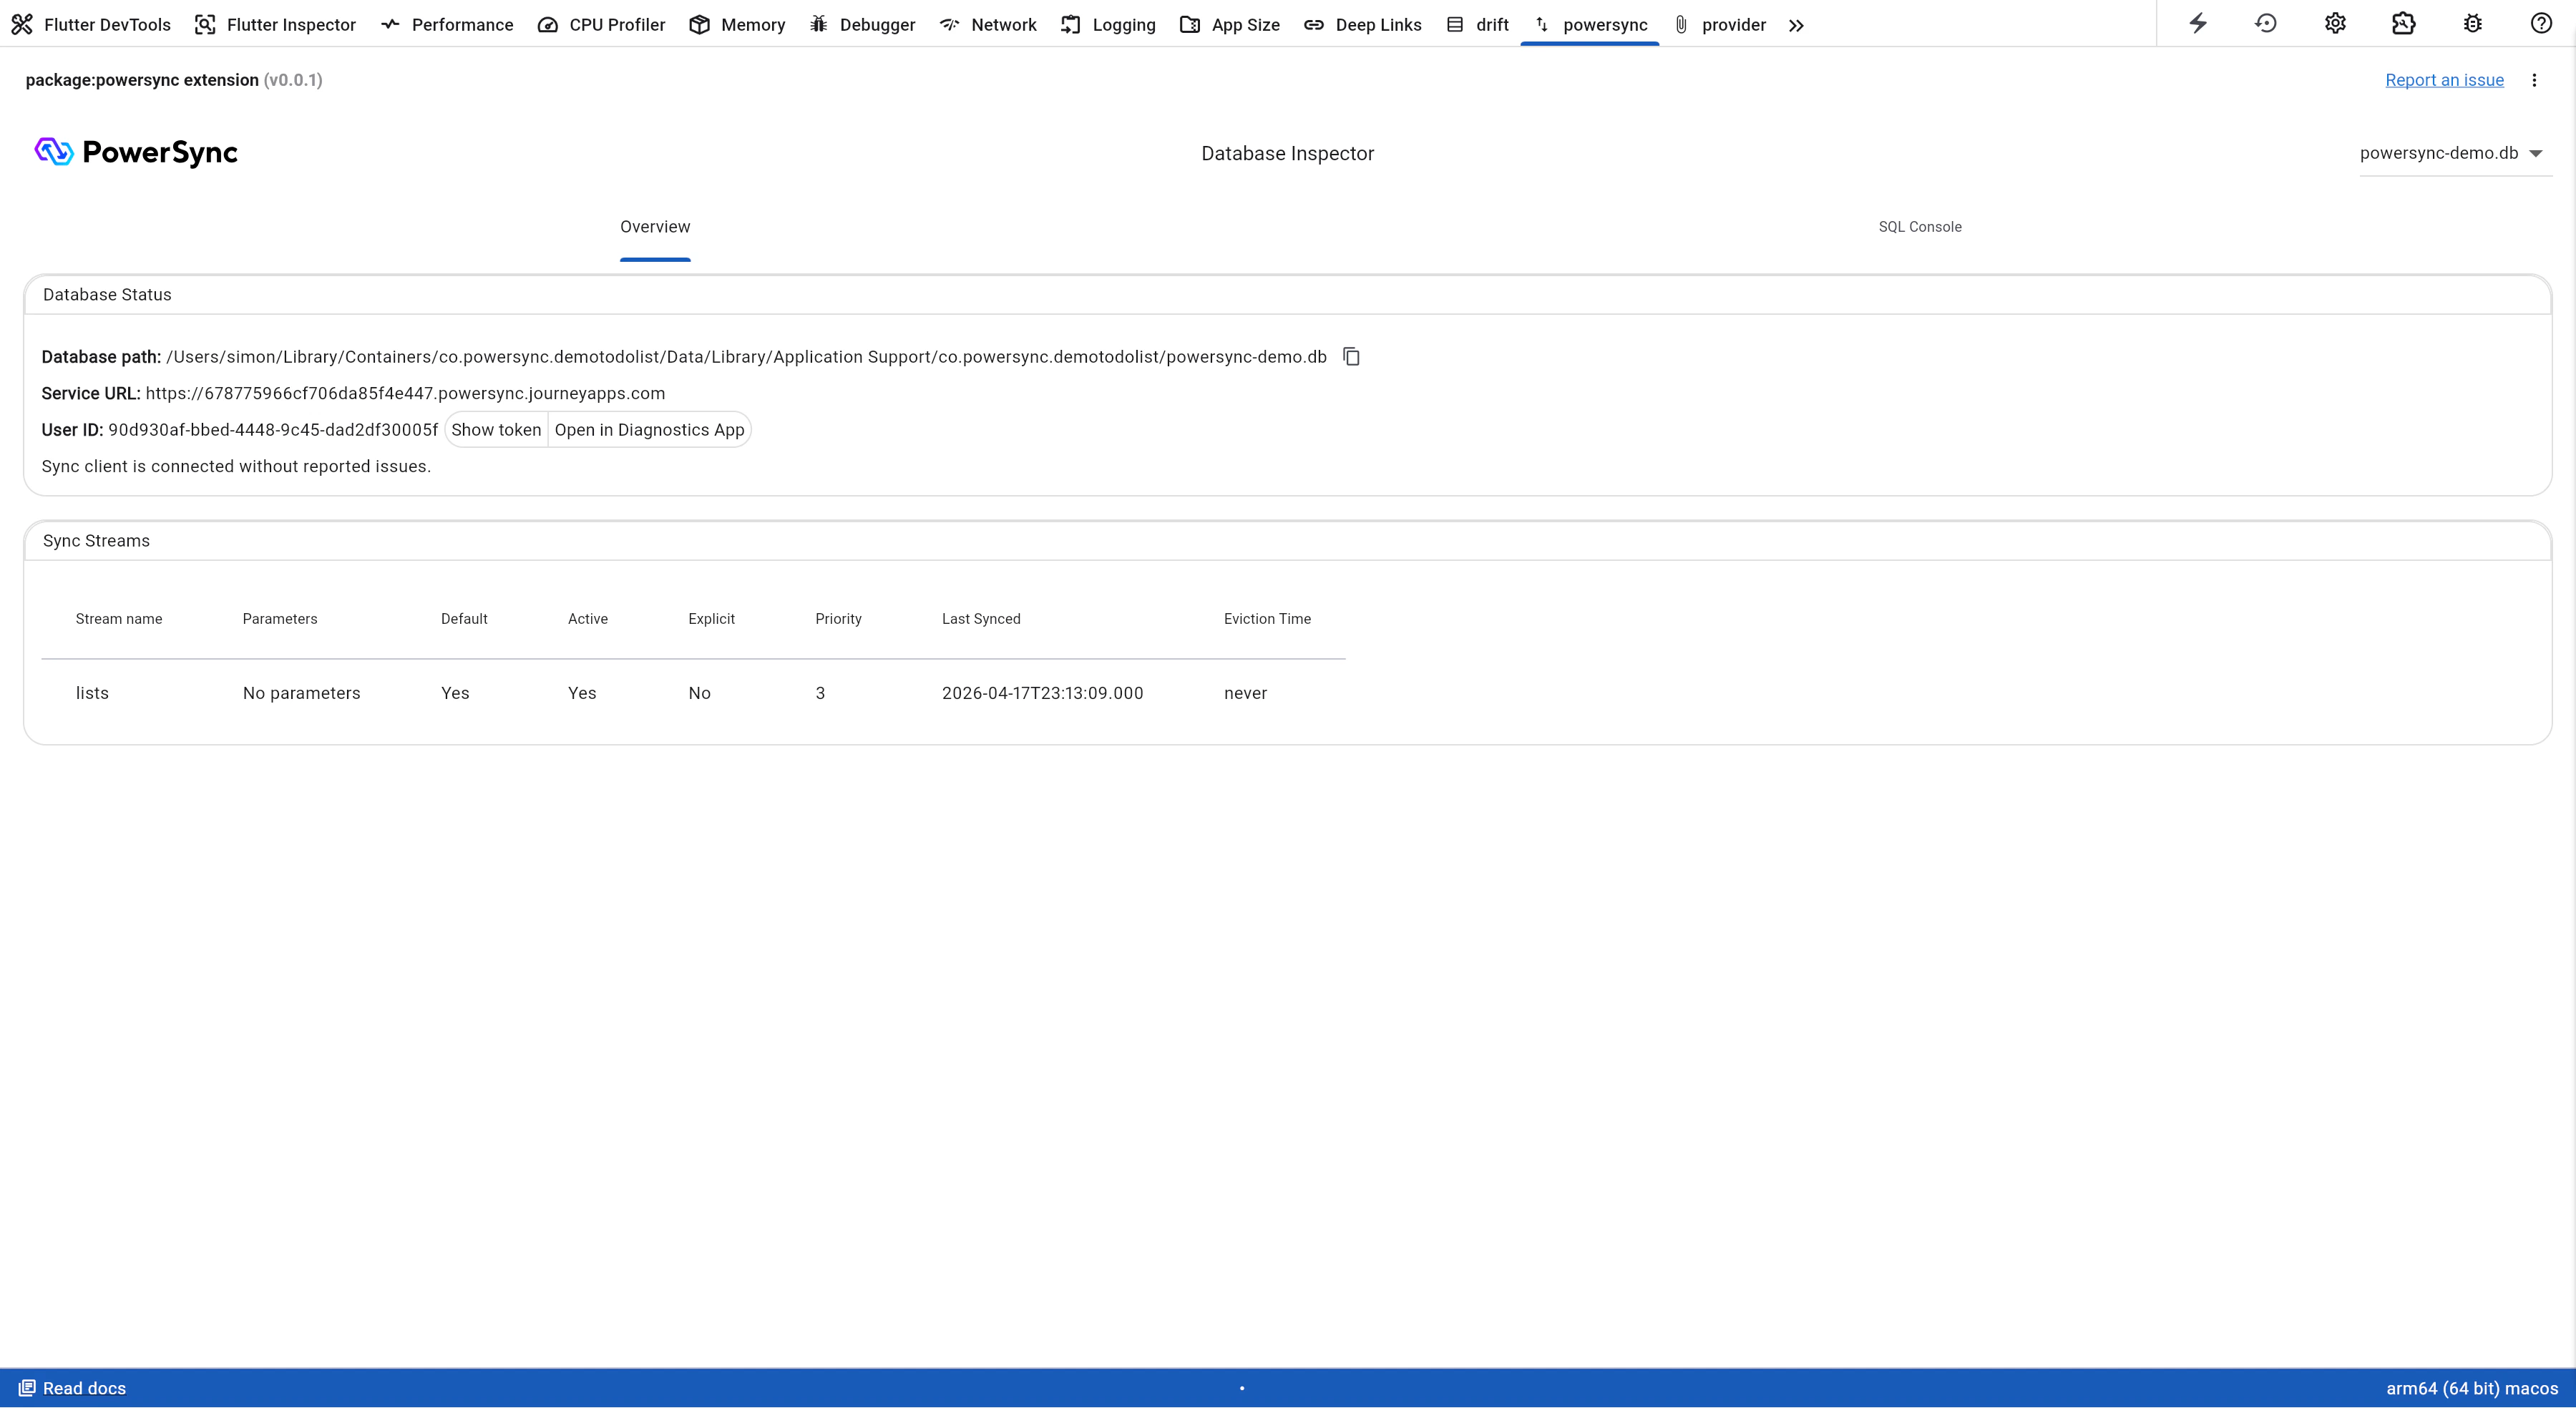Viewport: 2576px width, 1408px height.
Task: Open the CPU Profiler tab
Action: point(601,24)
